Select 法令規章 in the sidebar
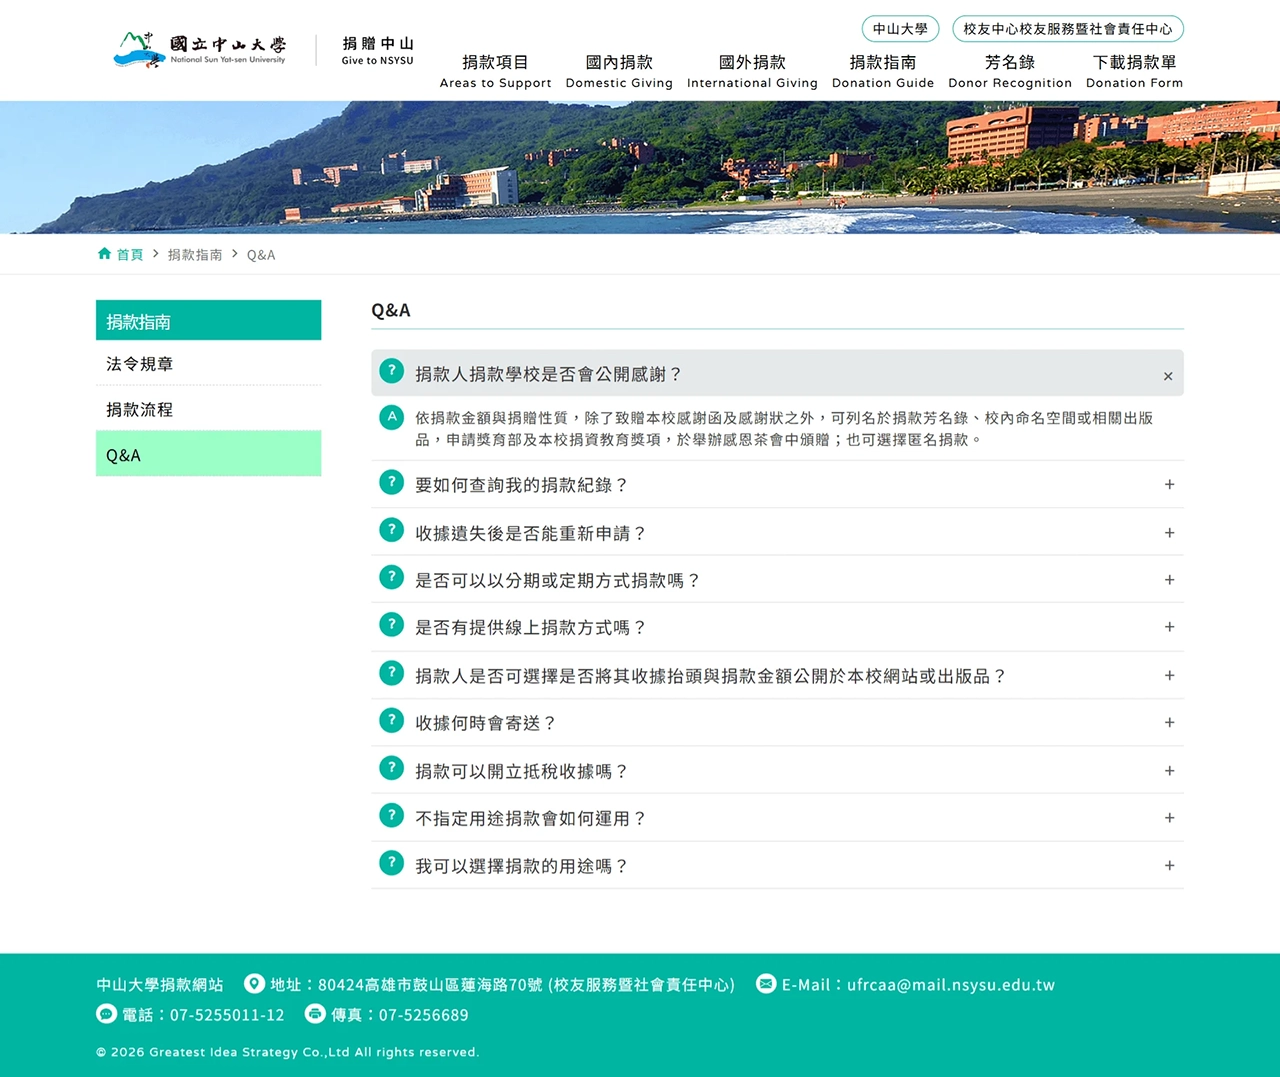Image resolution: width=1280 pixels, height=1077 pixels. point(208,364)
